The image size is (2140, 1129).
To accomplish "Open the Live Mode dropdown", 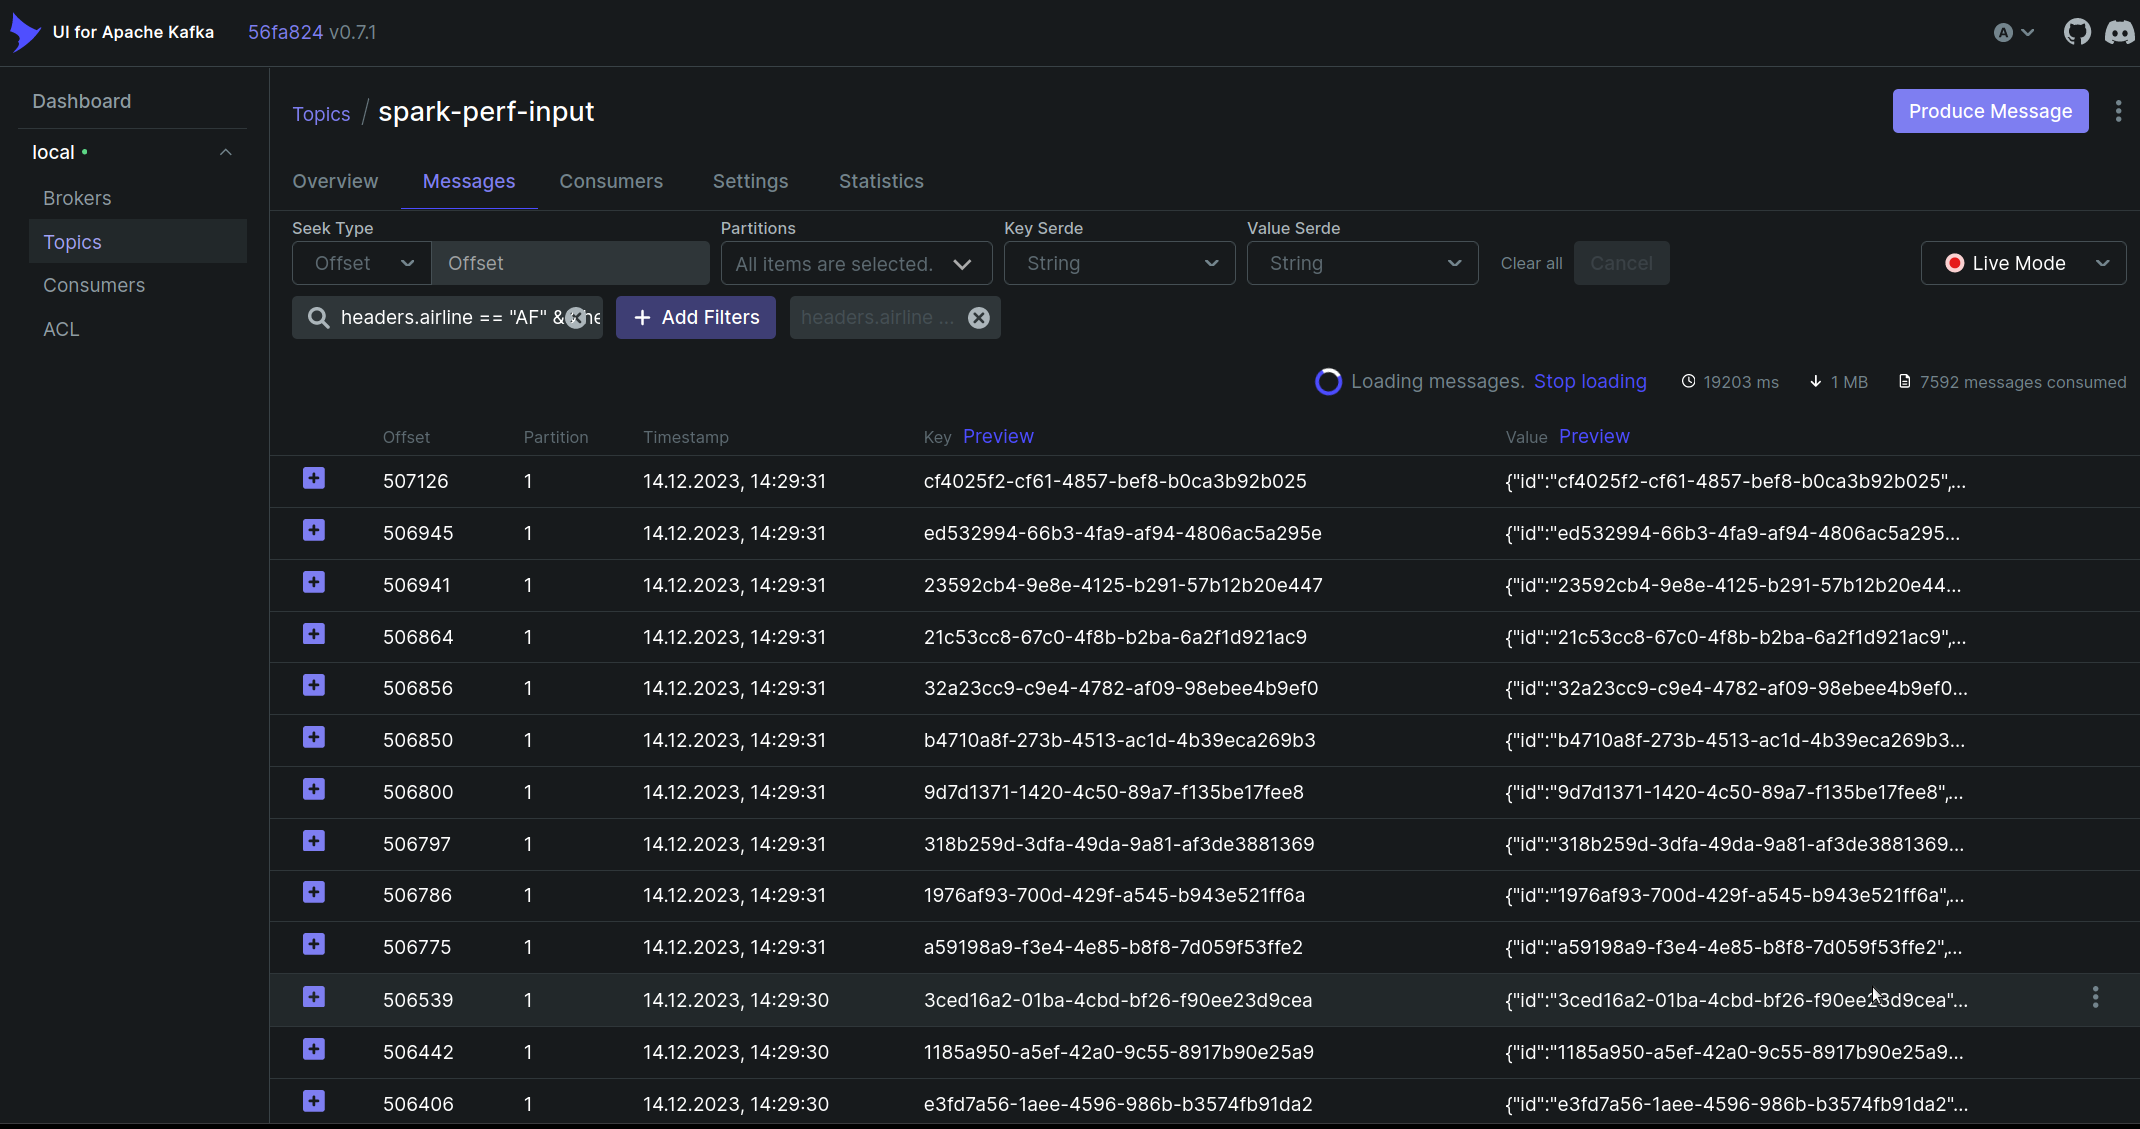I will pos(2023,263).
